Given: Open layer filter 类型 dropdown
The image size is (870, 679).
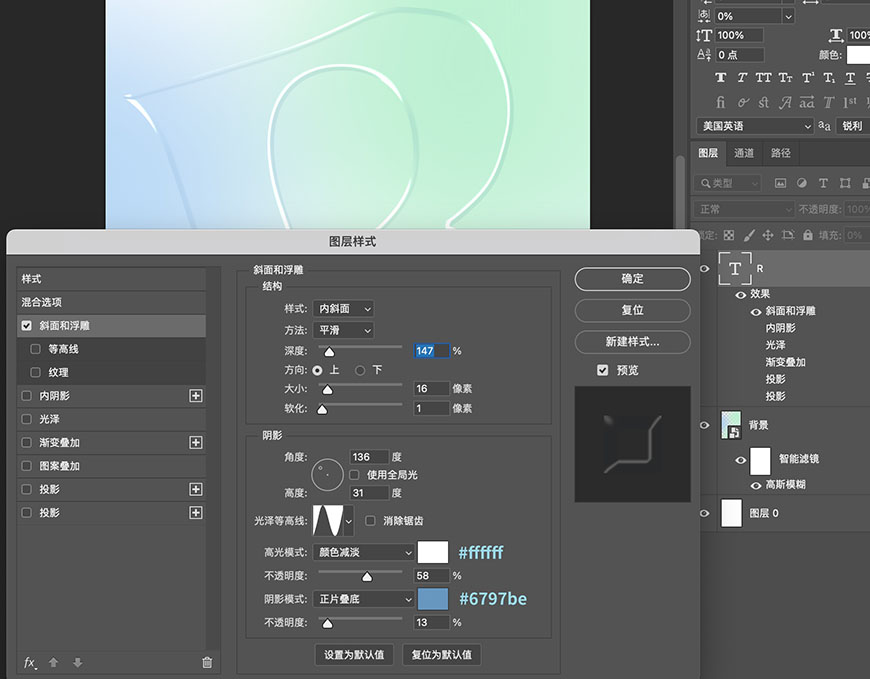Looking at the screenshot, I should point(729,183).
